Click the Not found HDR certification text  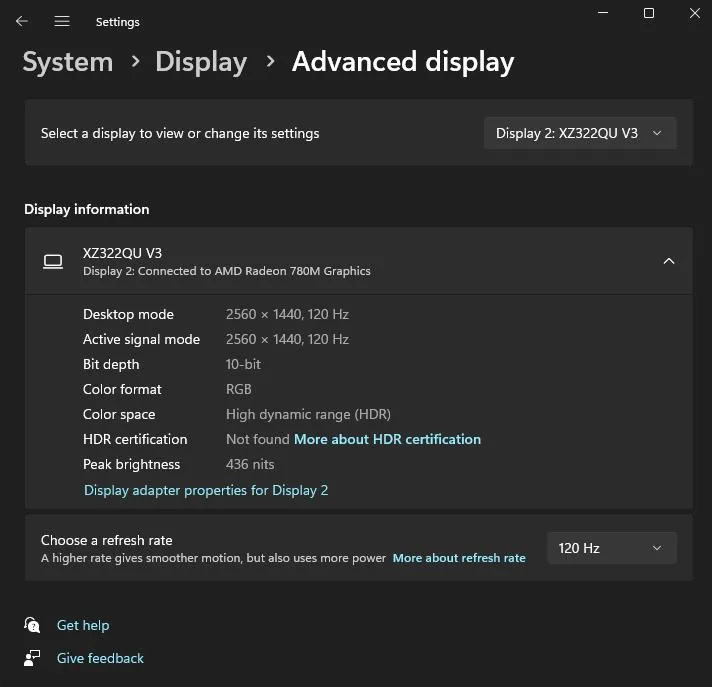point(257,439)
